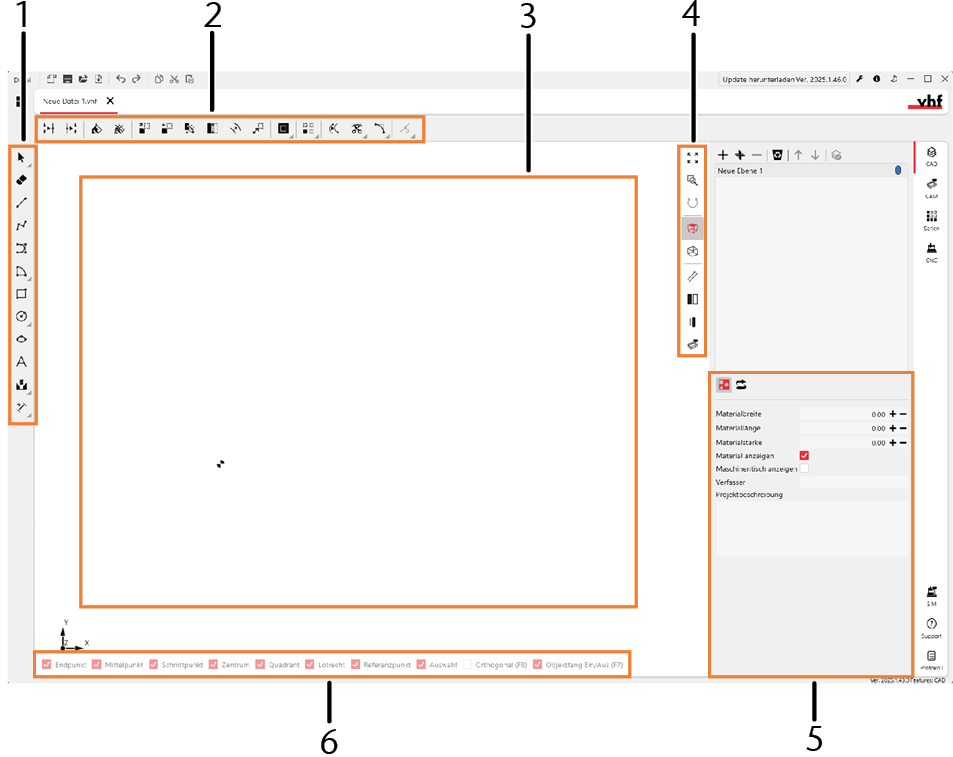Click the Update herunterladen button
This screenshot has width=953, height=757.
[784, 79]
